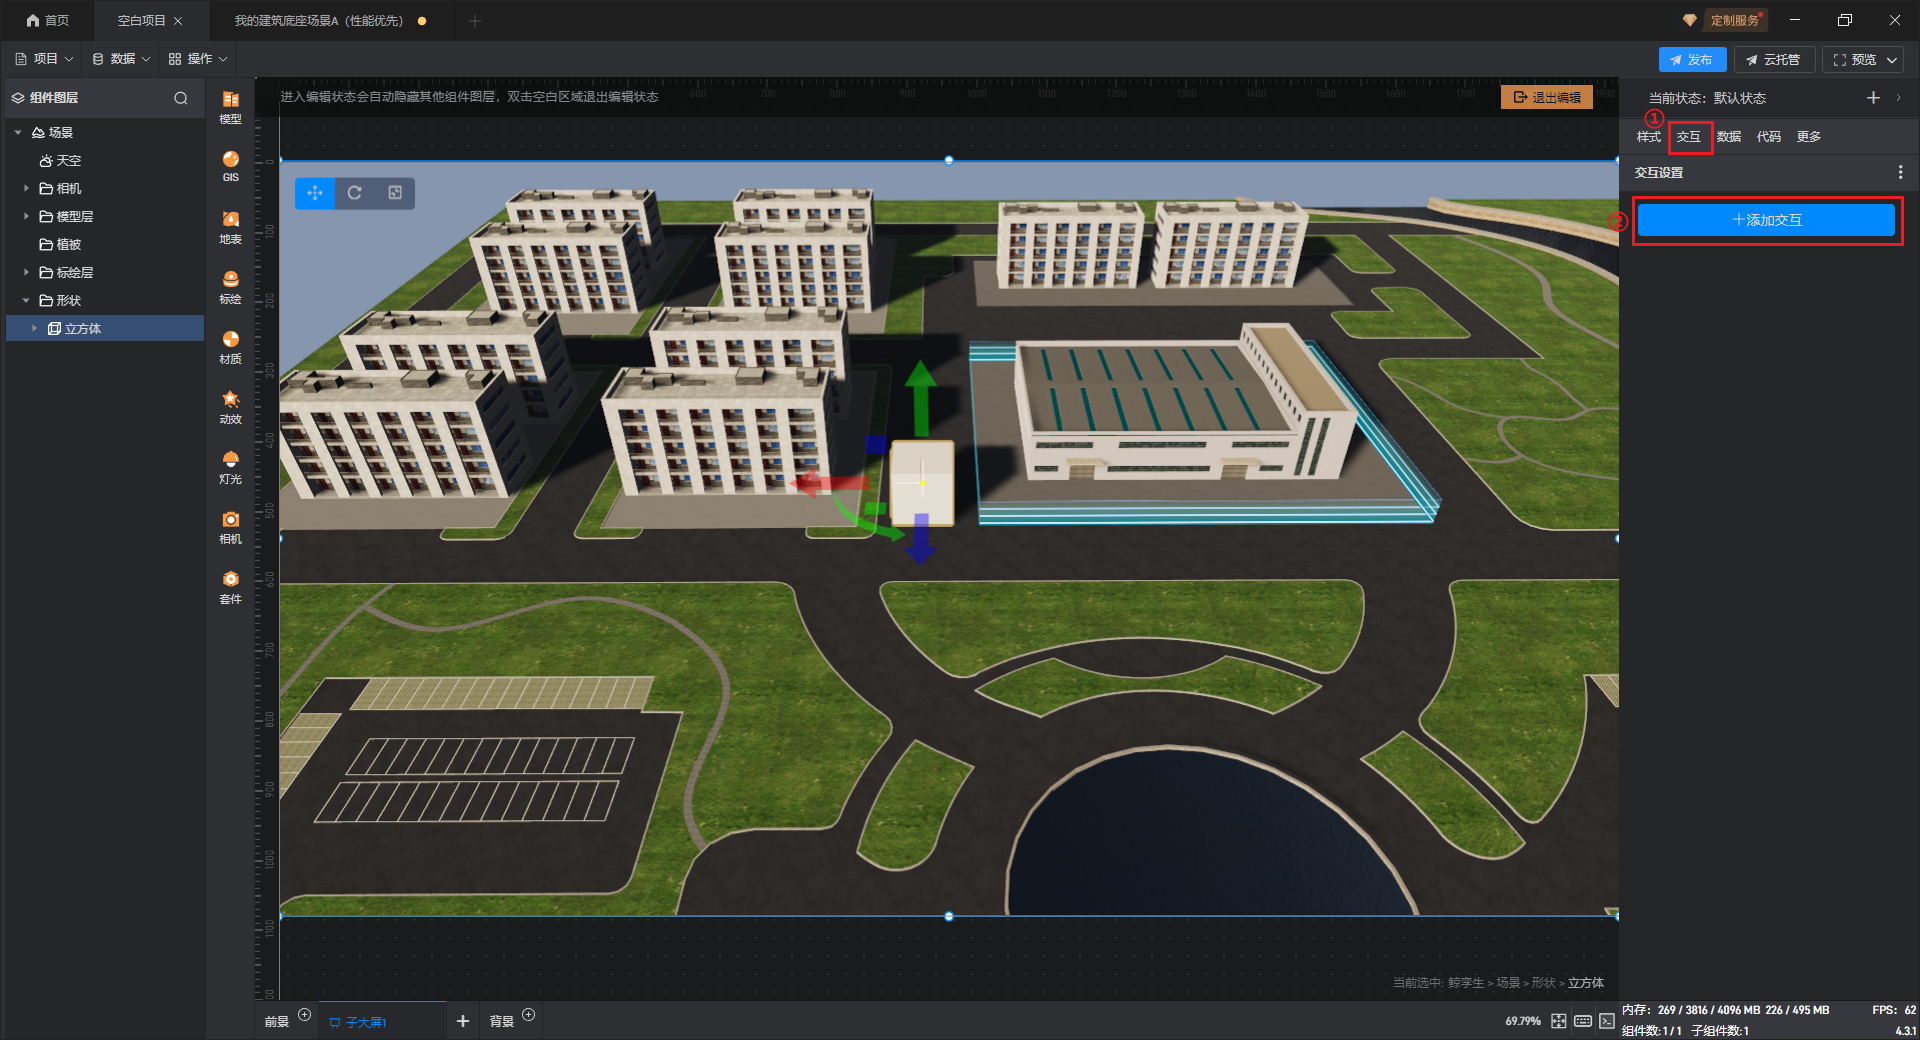Select the 天空 layer in the tree
Image resolution: width=1920 pixels, height=1040 pixels.
pyautogui.click(x=68, y=160)
